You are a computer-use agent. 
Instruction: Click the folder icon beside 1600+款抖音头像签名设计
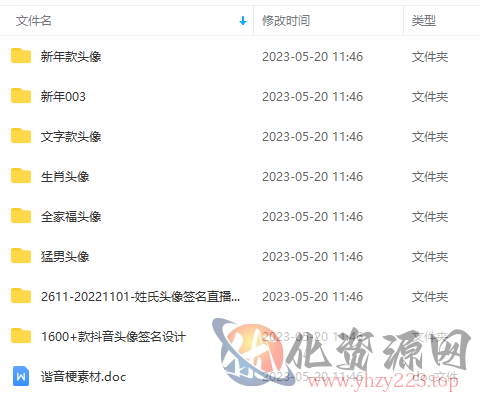pyautogui.click(x=21, y=336)
